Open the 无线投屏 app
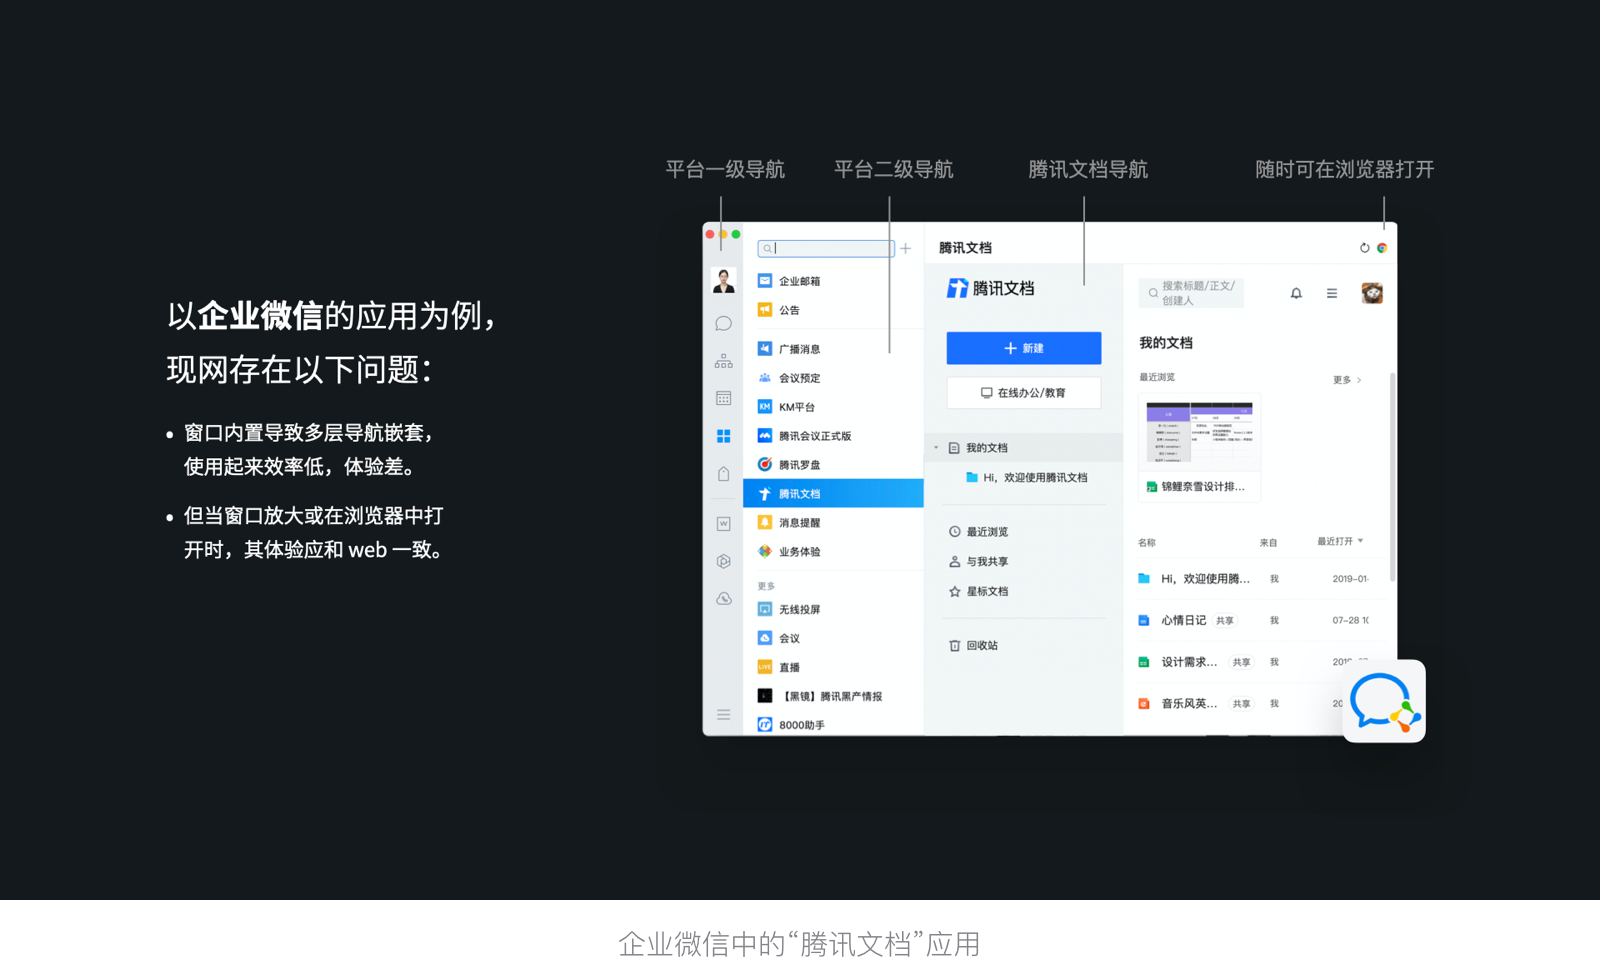The width and height of the screenshot is (1600, 964). coord(833,609)
